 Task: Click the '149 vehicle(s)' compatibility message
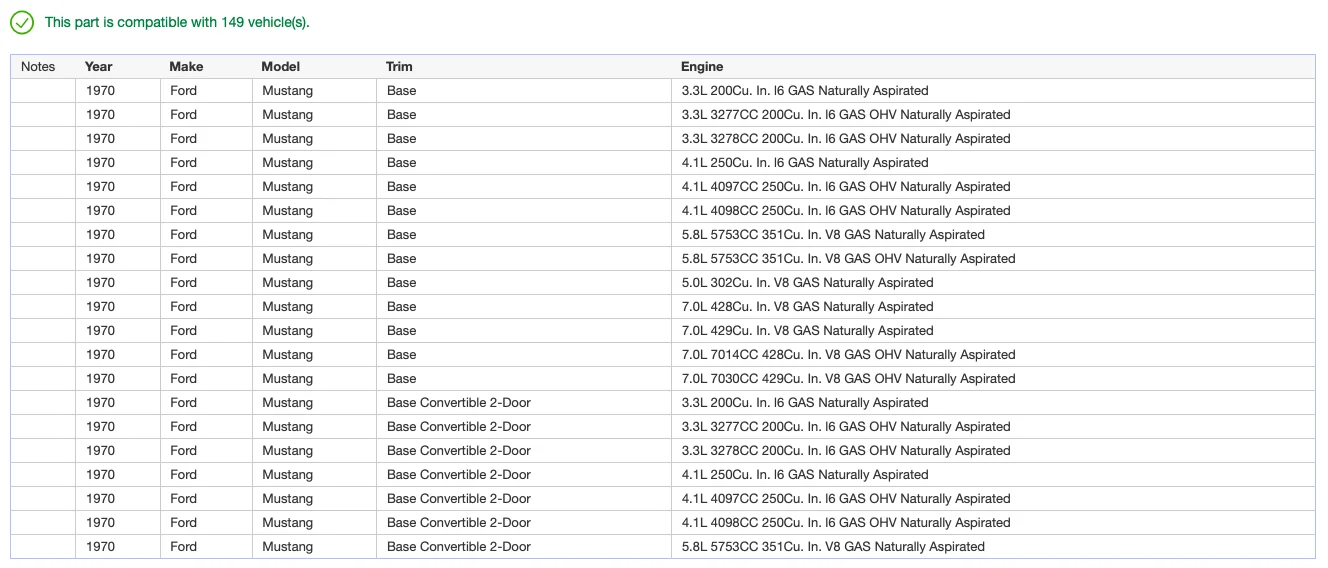click(177, 22)
